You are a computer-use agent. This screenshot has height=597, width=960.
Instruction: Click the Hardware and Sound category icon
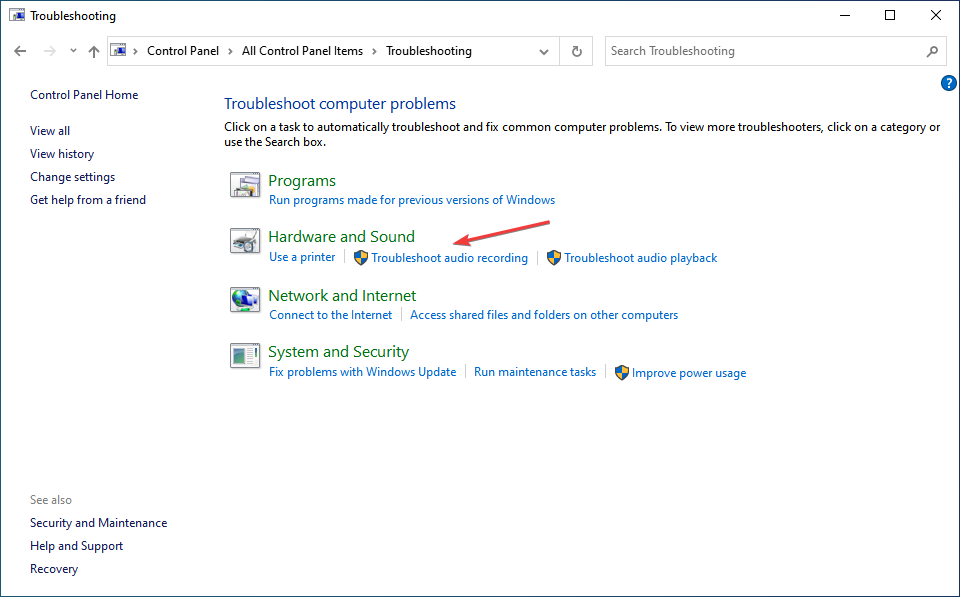(245, 241)
